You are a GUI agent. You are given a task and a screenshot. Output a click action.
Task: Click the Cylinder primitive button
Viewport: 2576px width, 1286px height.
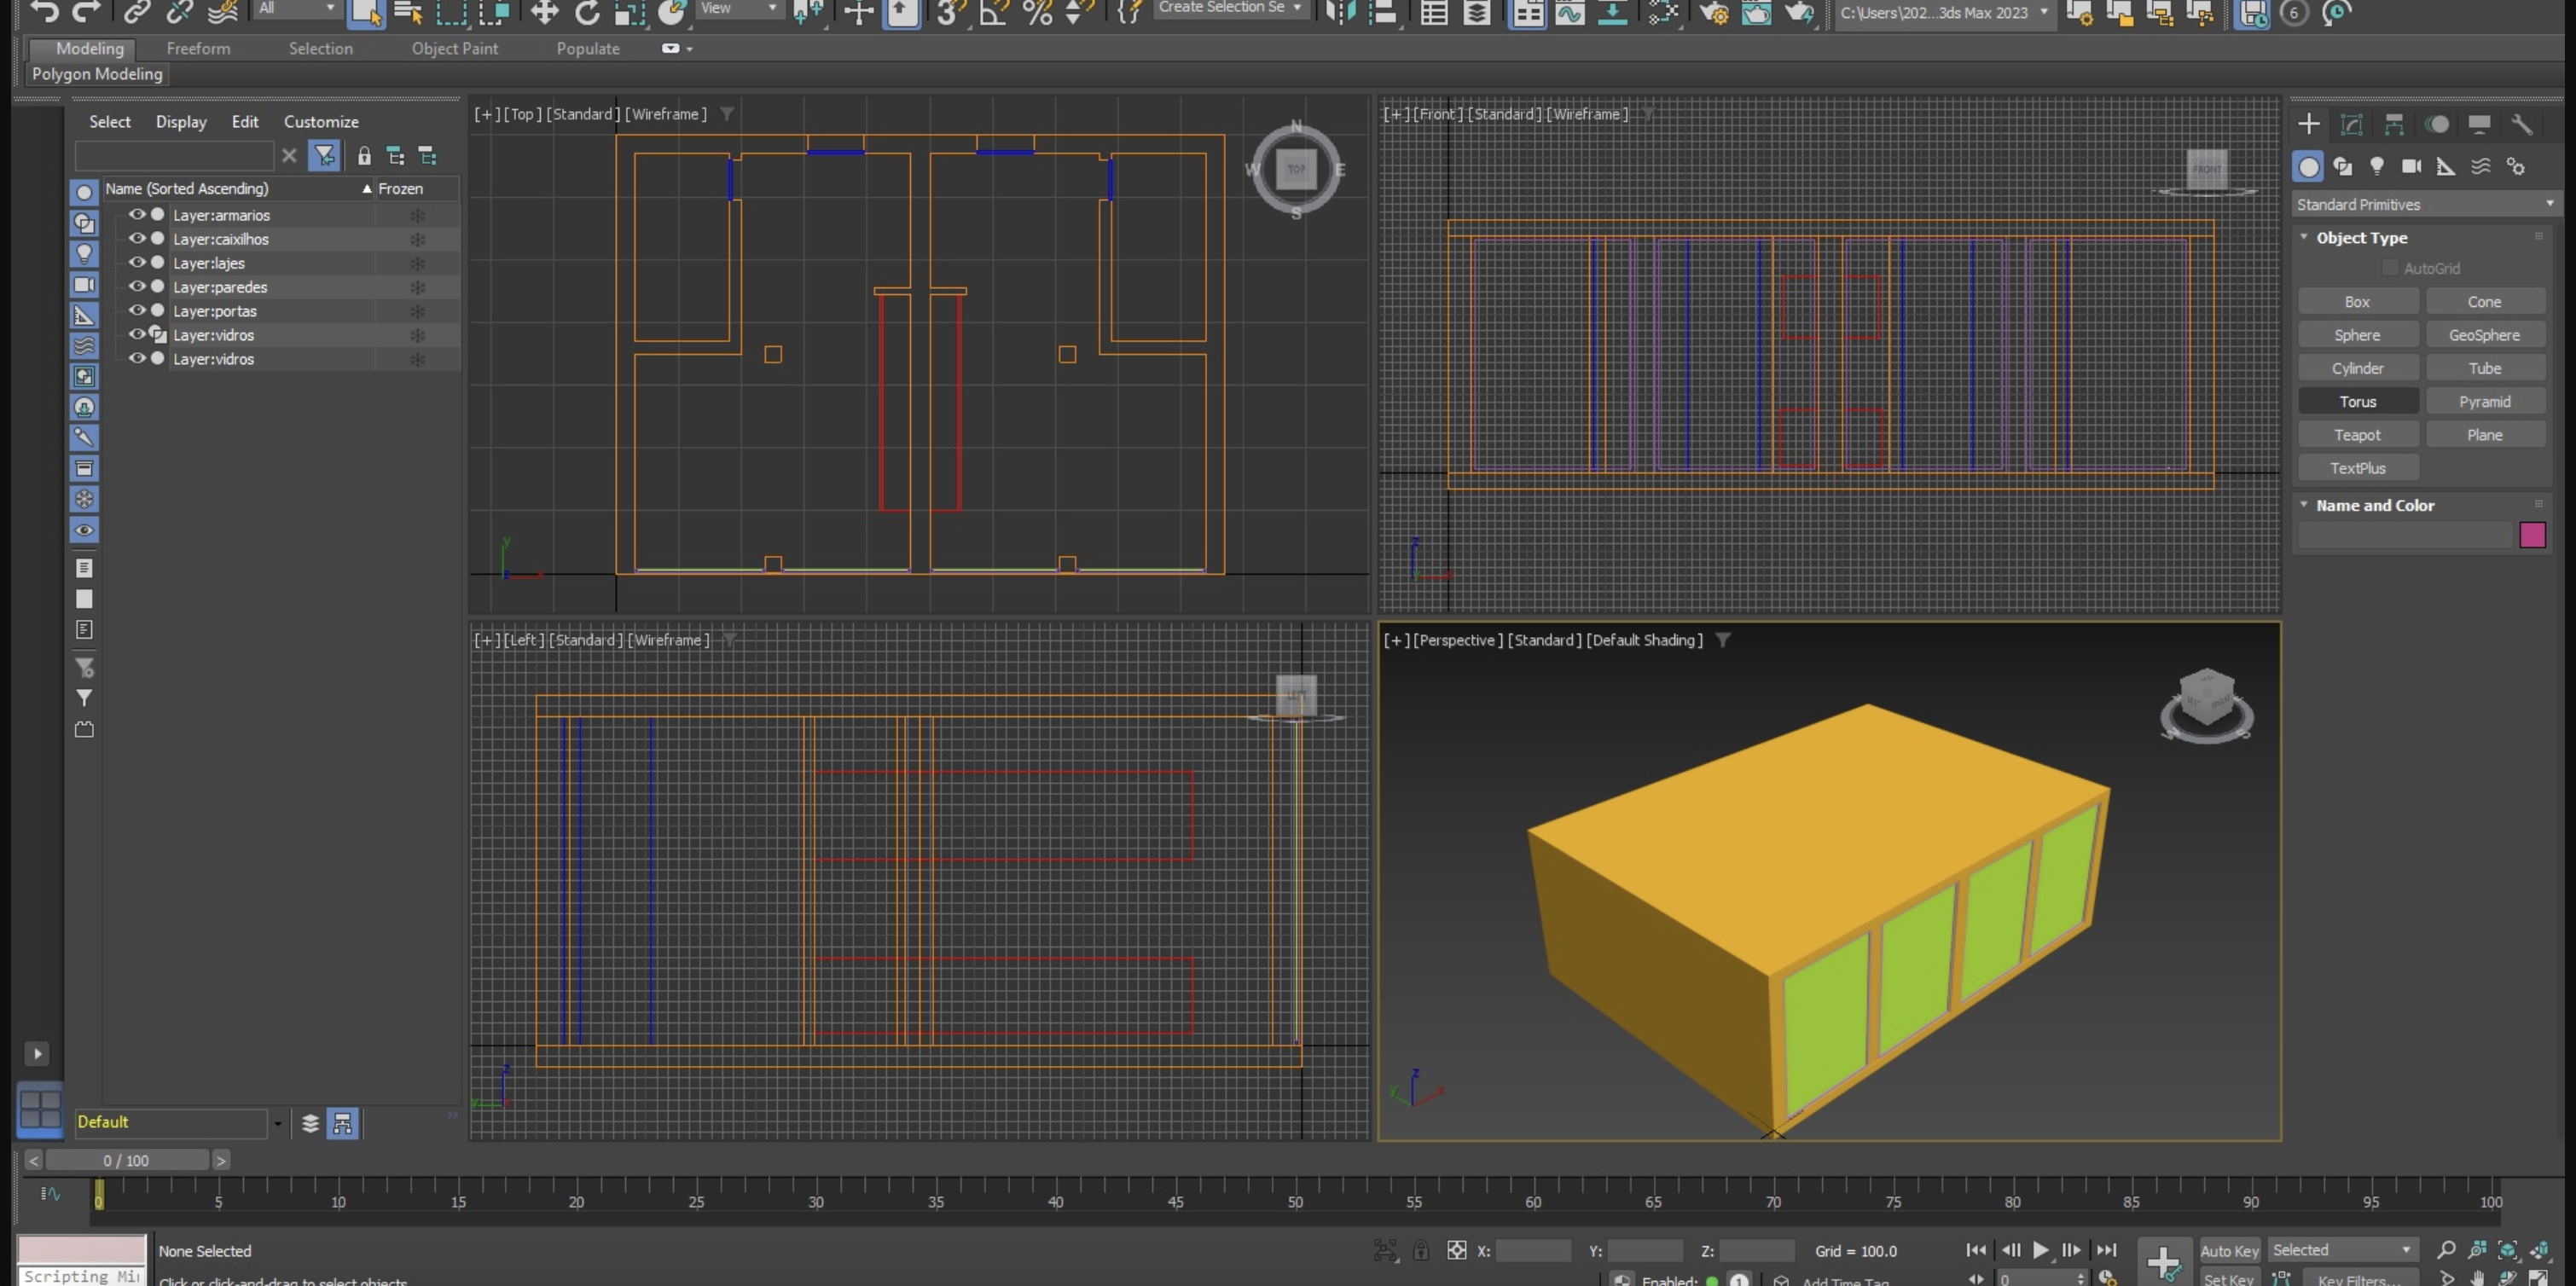pyautogui.click(x=2357, y=368)
